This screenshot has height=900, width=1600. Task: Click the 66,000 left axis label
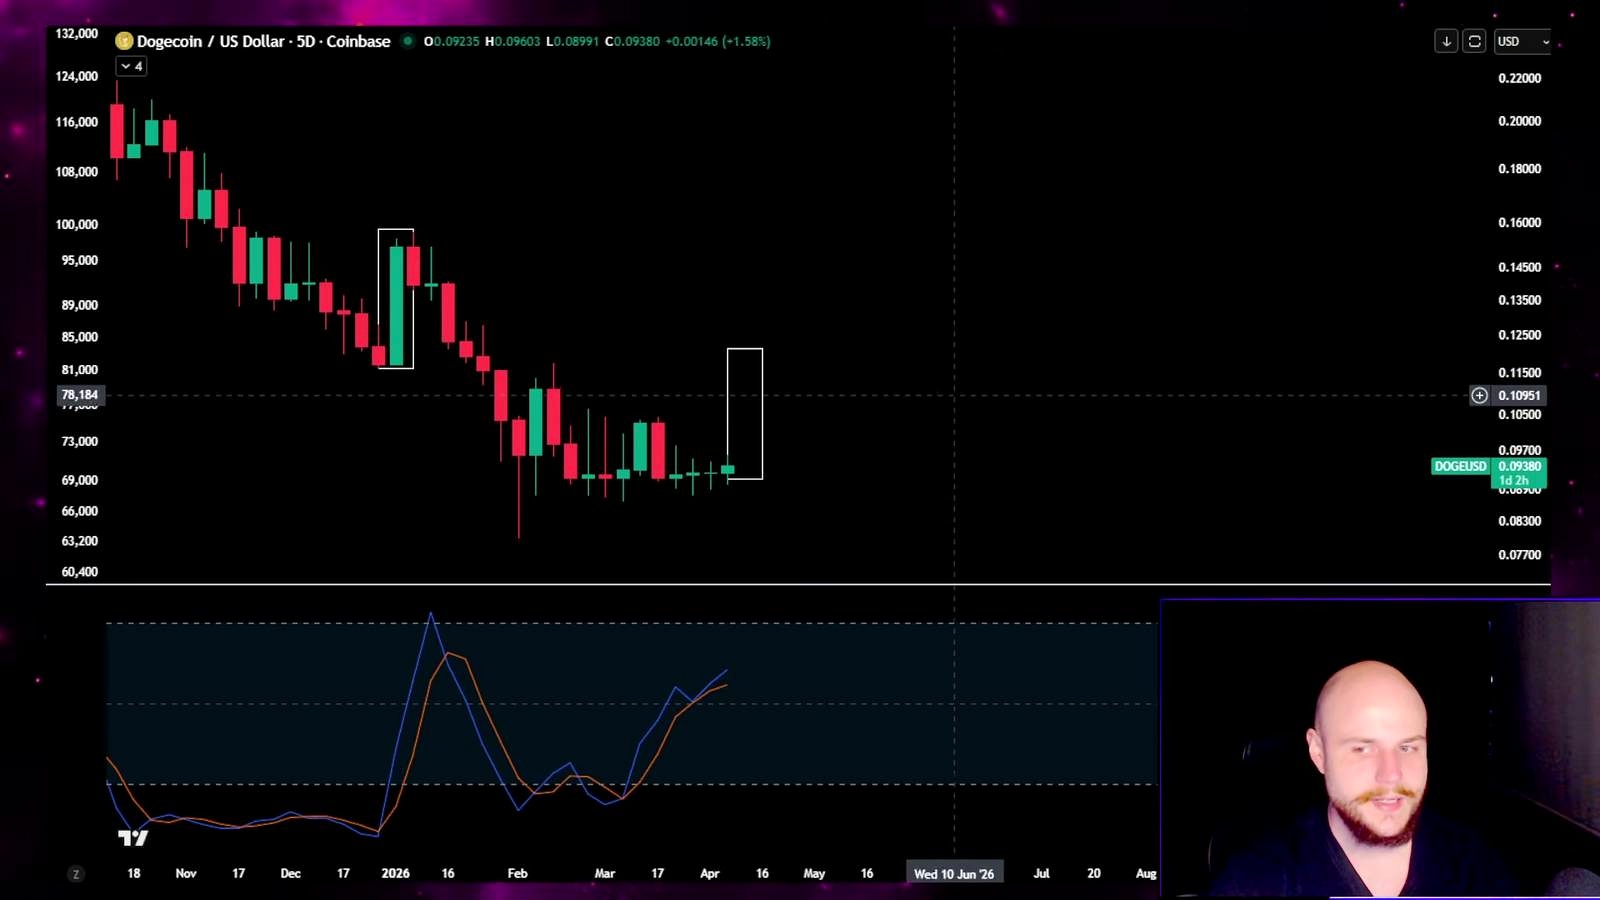coord(80,511)
